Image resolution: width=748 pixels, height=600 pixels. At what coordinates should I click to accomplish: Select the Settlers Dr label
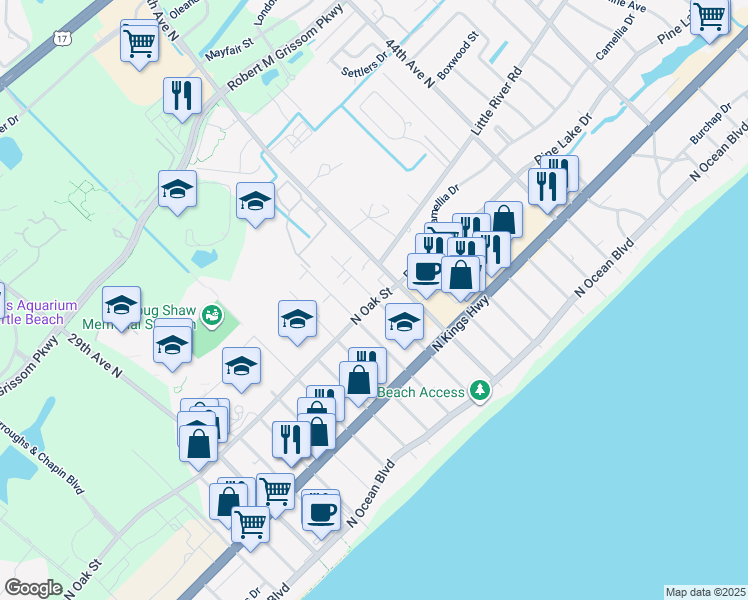pos(364,64)
